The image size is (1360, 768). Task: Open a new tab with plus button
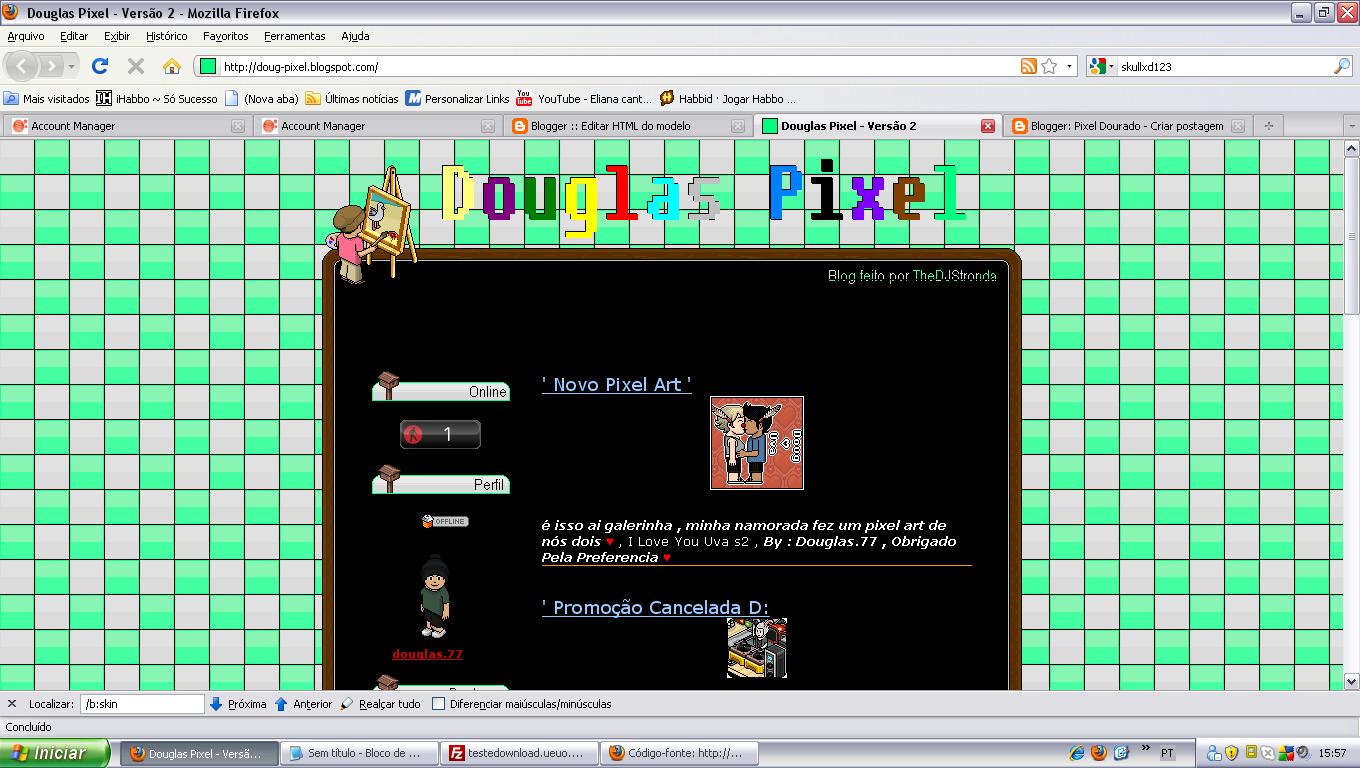1269,126
